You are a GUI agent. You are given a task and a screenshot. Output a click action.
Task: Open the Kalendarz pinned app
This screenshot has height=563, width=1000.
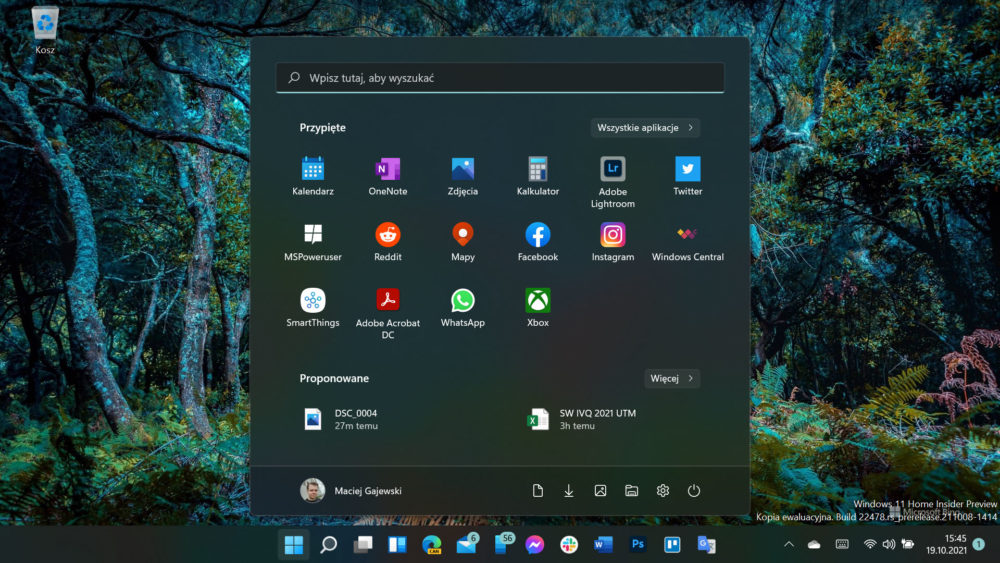[x=312, y=176]
